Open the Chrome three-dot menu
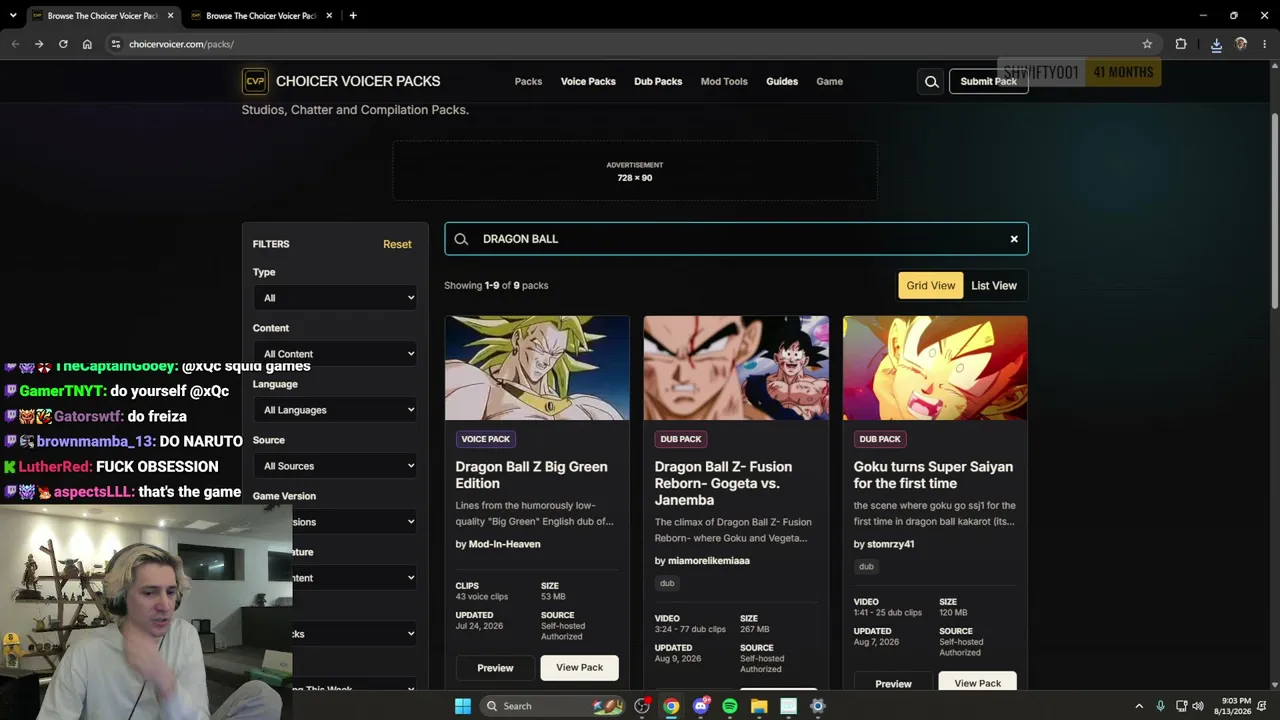 click(x=1265, y=44)
